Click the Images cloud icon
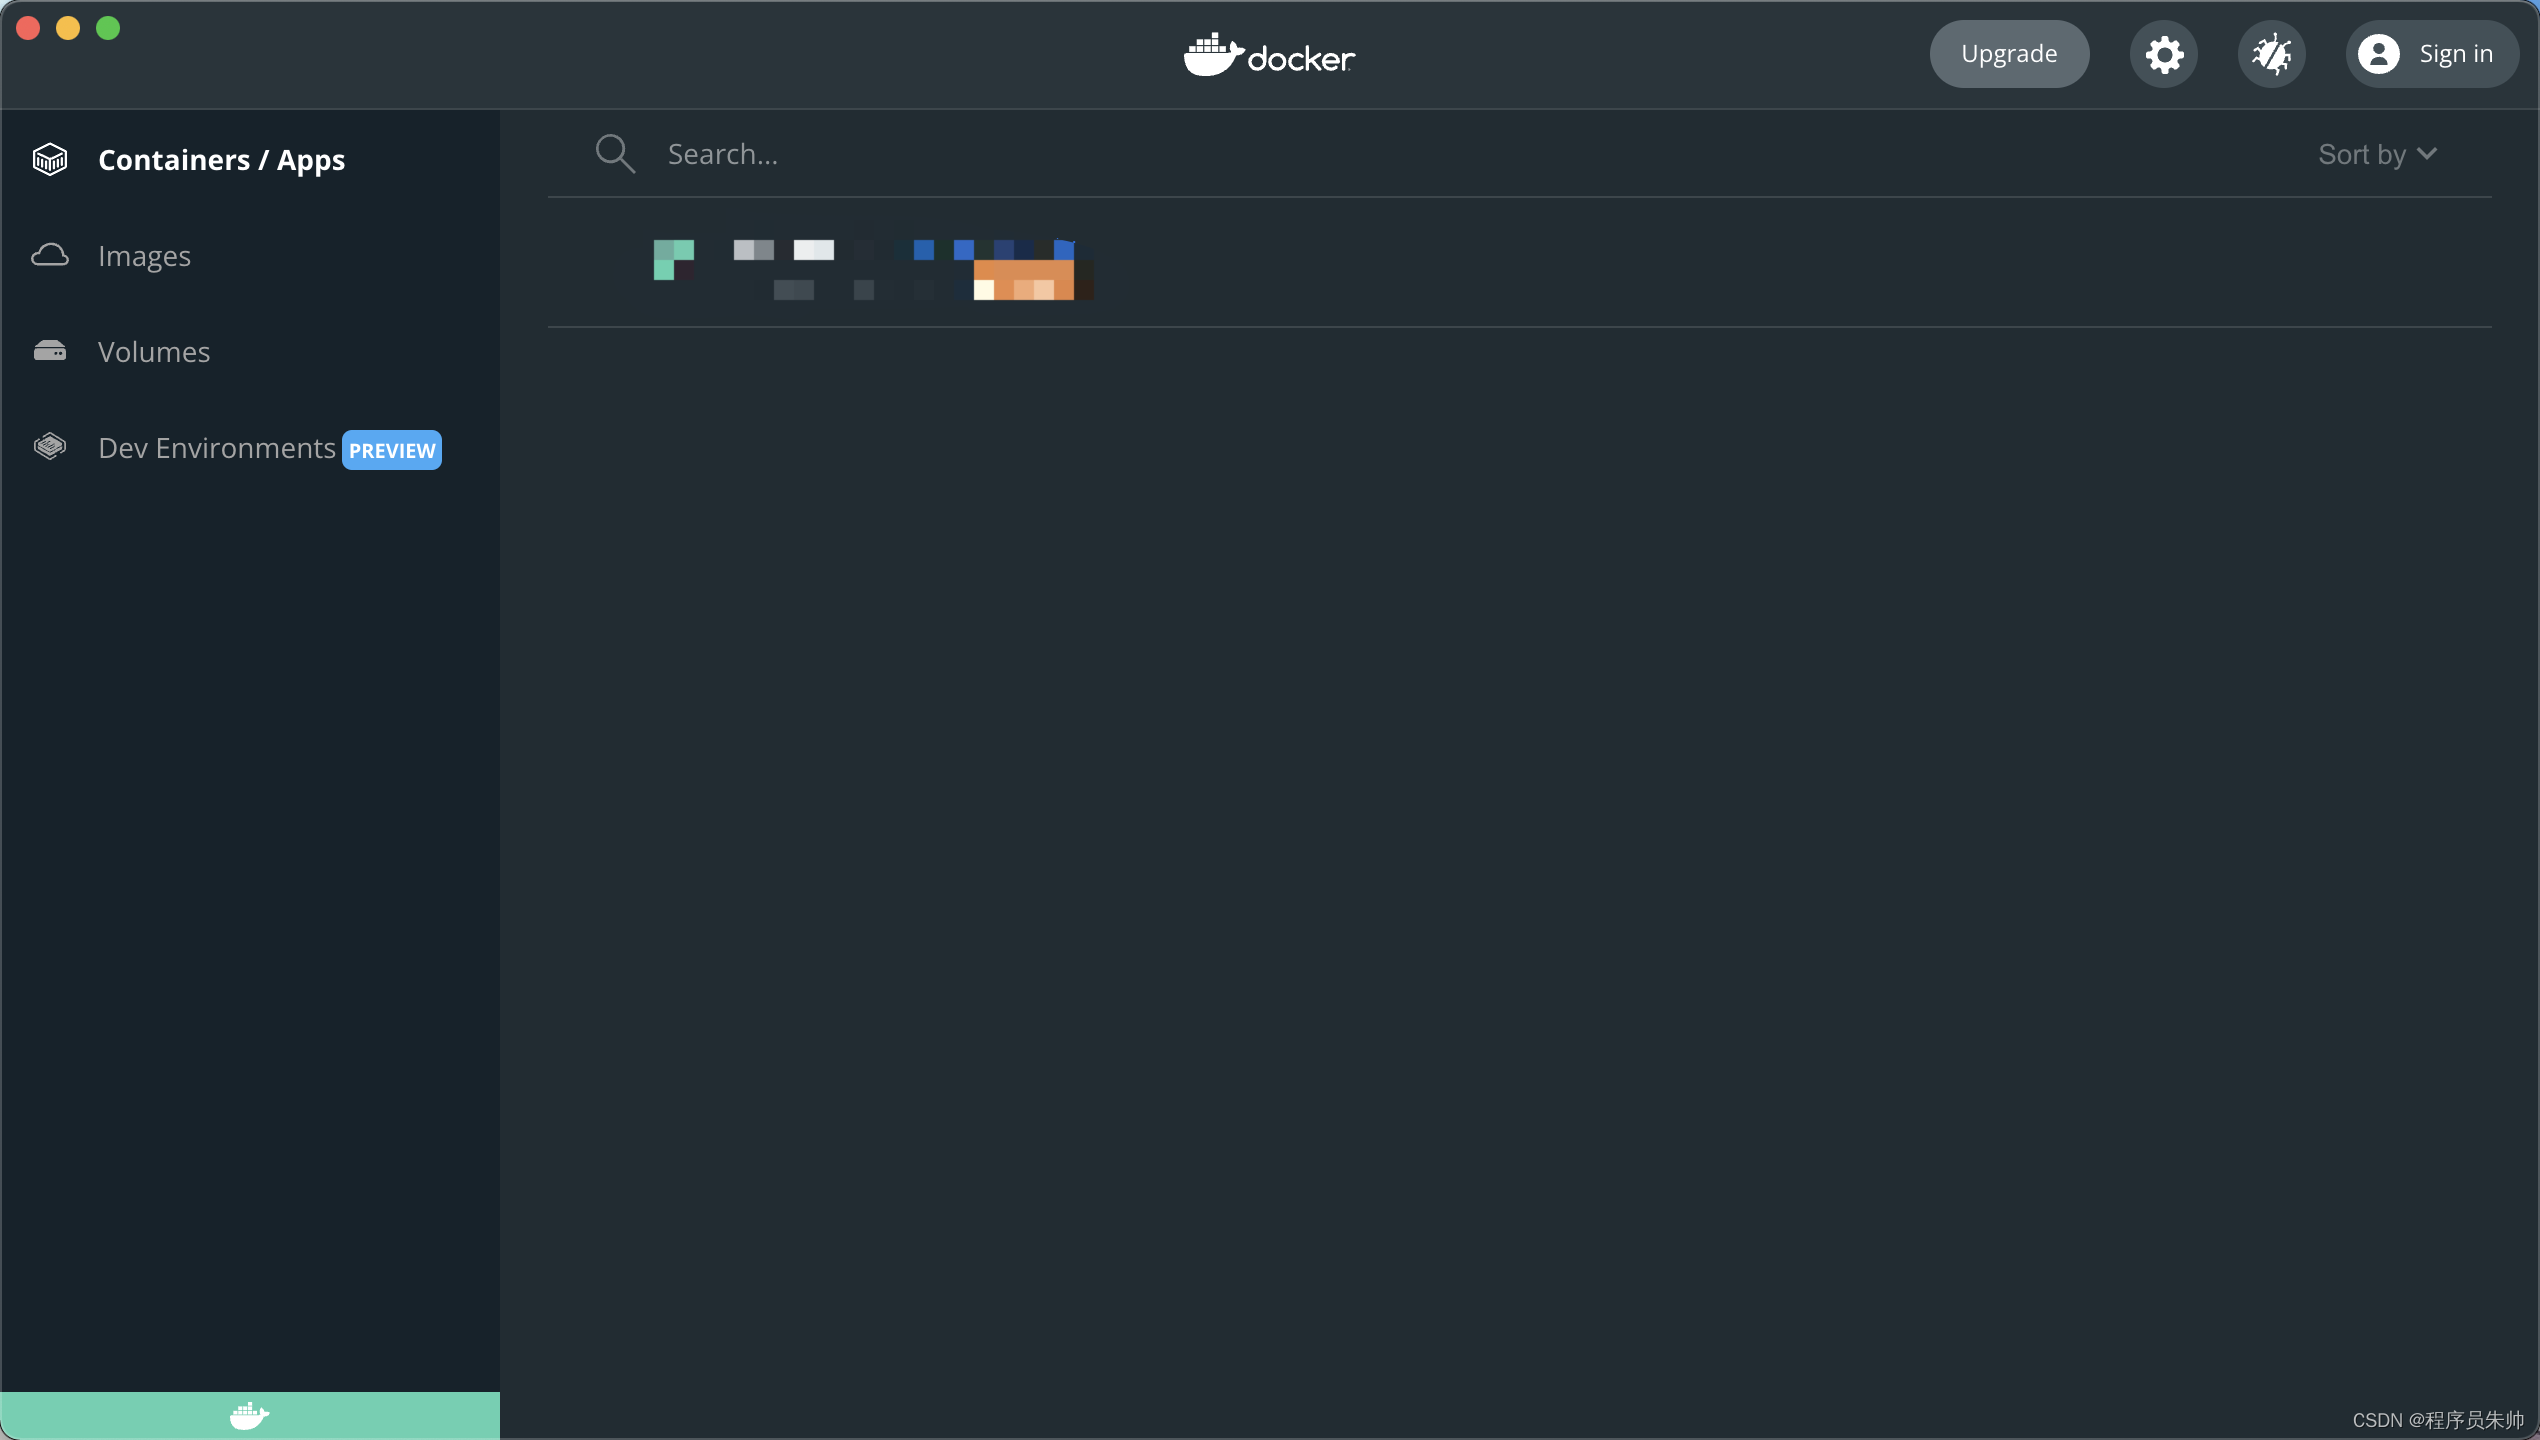2540x1440 pixels. pos(50,256)
